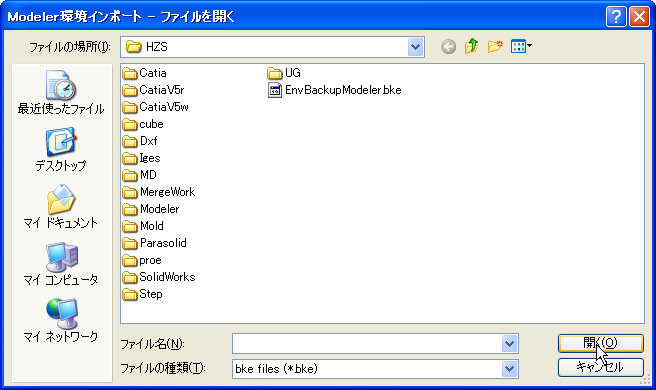Select the proe folder icon
The width and height of the screenshot is (656, 390).
(x=130, y=261)
